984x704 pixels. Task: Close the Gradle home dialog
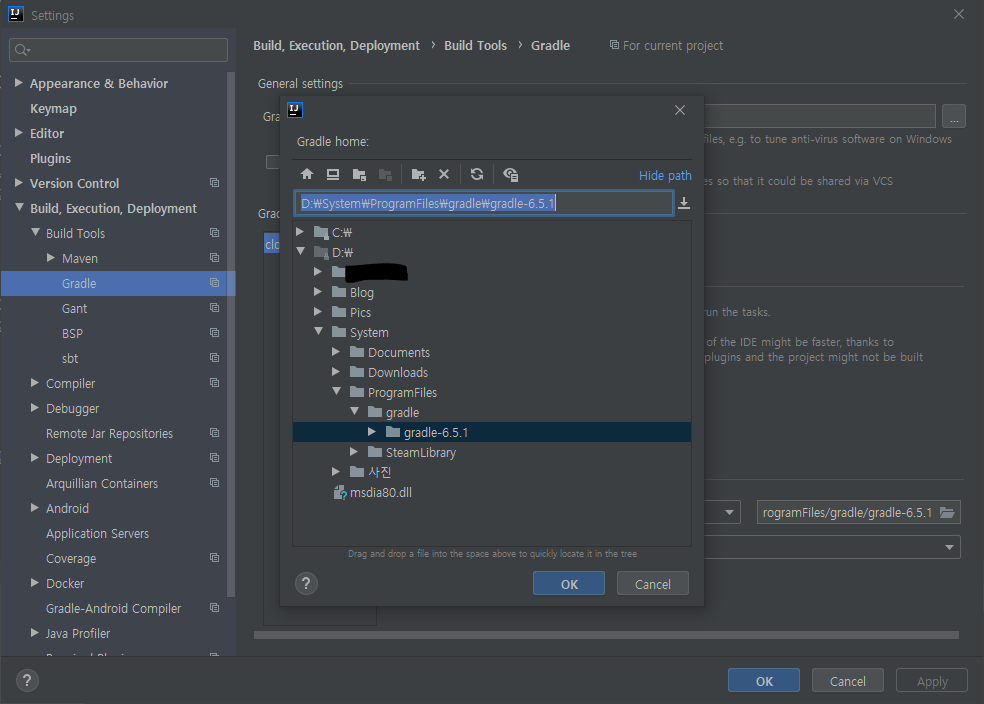pos(680,110)
